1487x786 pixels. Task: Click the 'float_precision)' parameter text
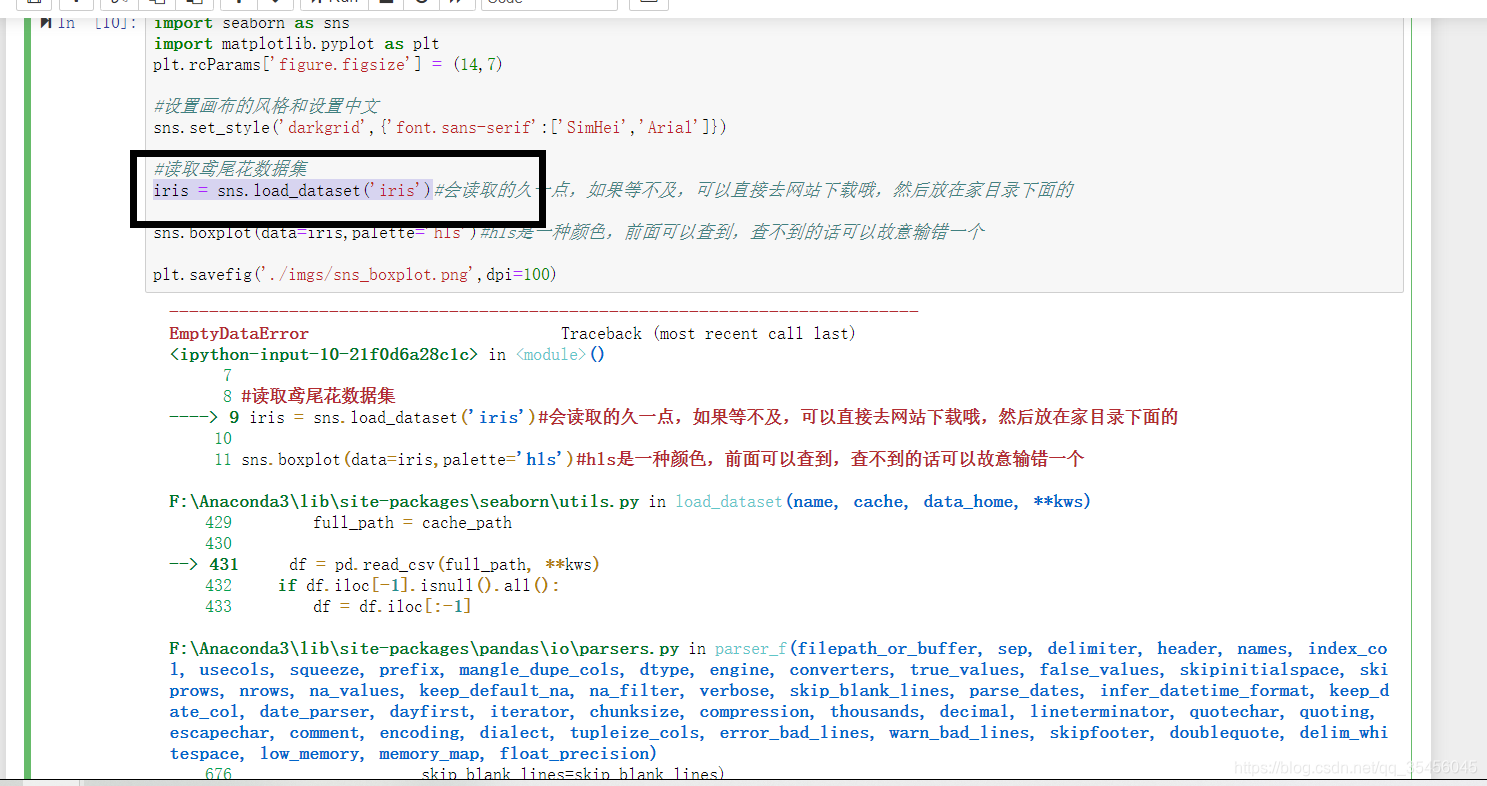[579, 753]
